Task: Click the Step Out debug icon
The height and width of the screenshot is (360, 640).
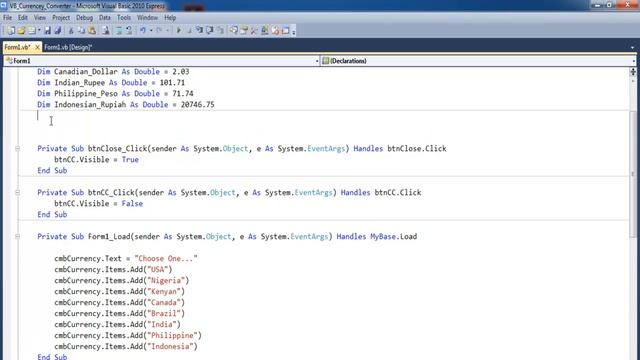Action: [220, 31]
